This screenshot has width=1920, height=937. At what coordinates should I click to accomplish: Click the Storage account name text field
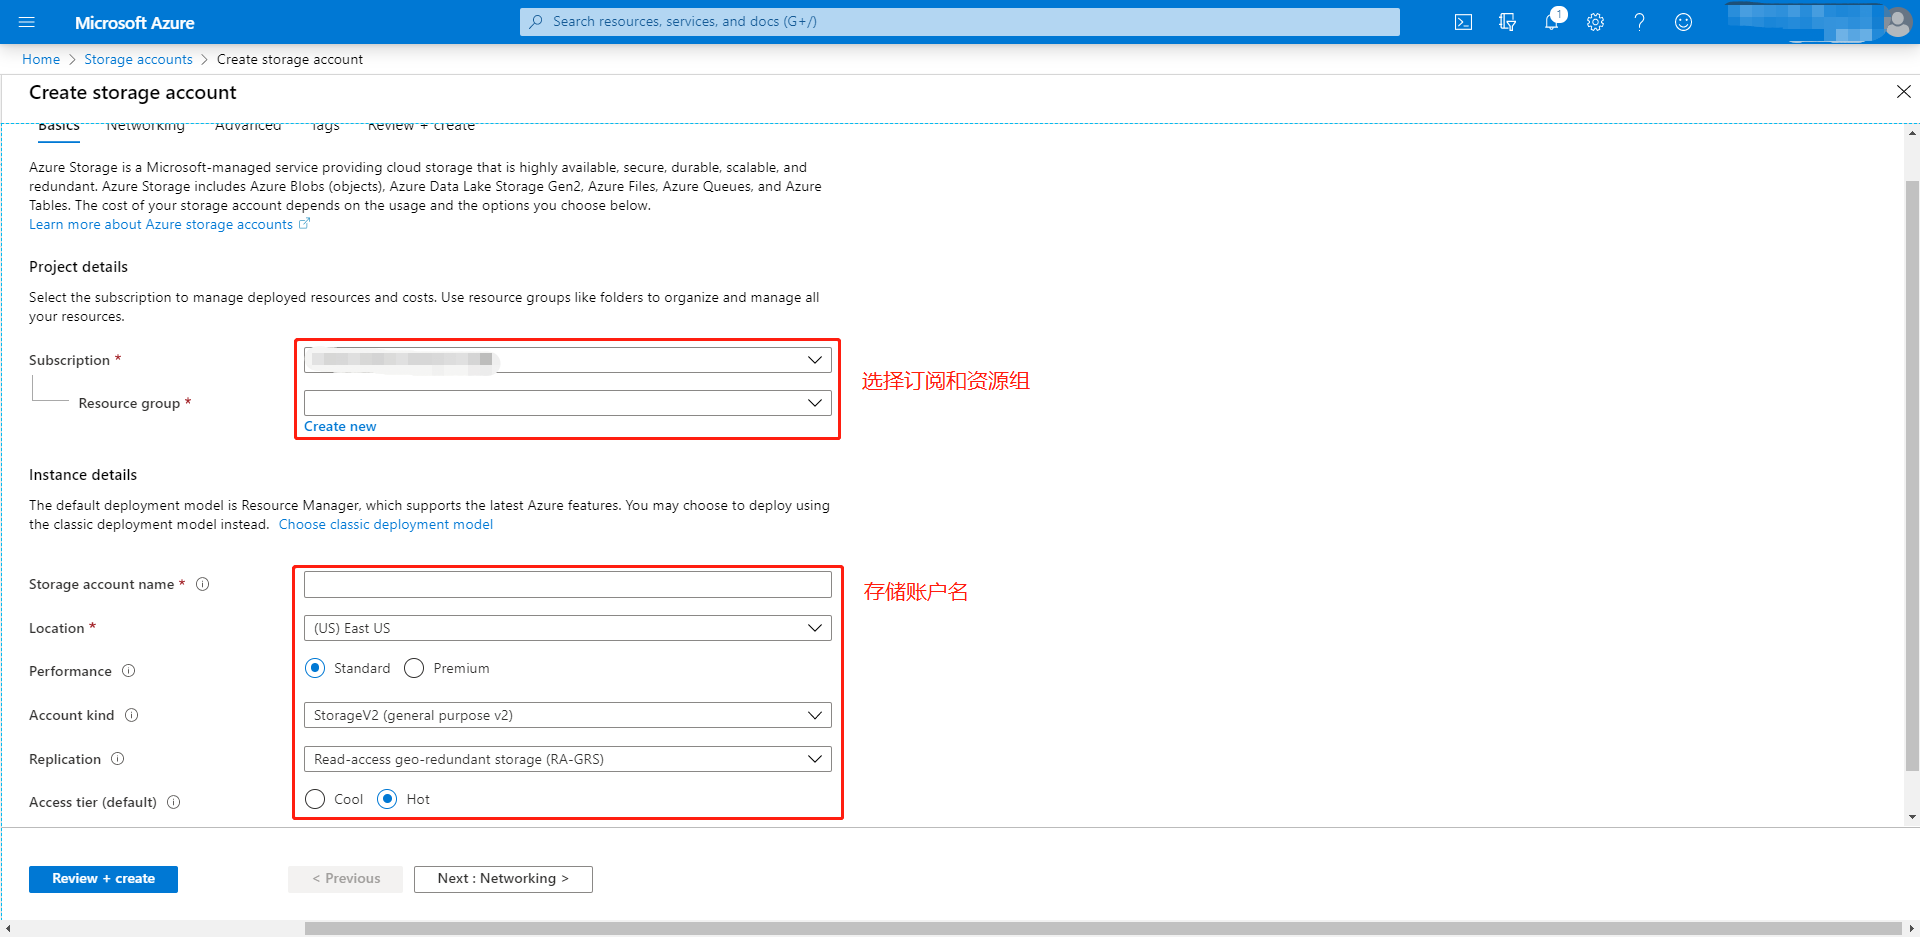567,584
